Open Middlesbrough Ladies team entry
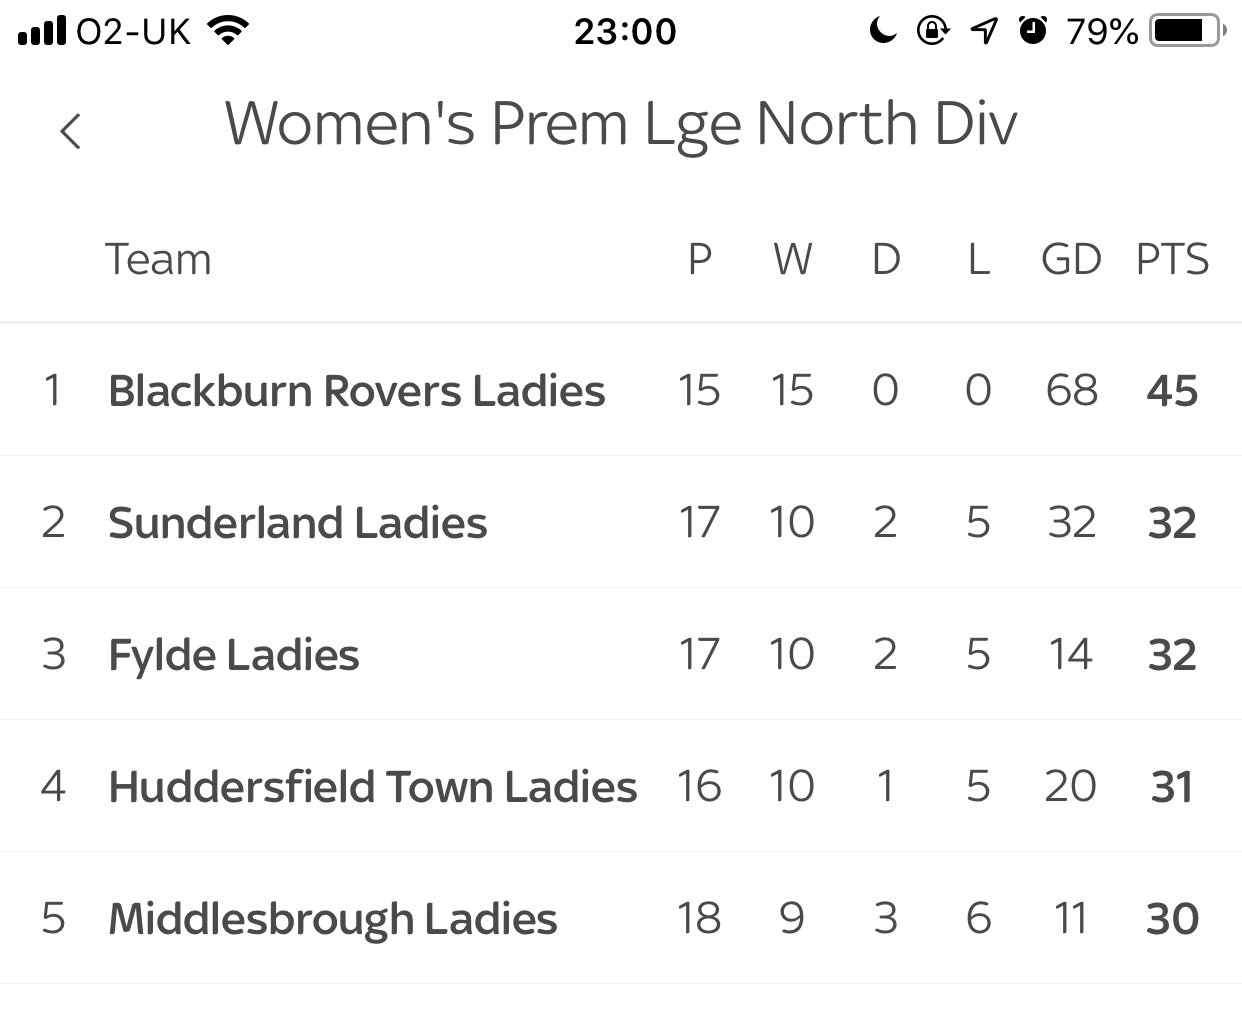 click(x=332, y=919)
